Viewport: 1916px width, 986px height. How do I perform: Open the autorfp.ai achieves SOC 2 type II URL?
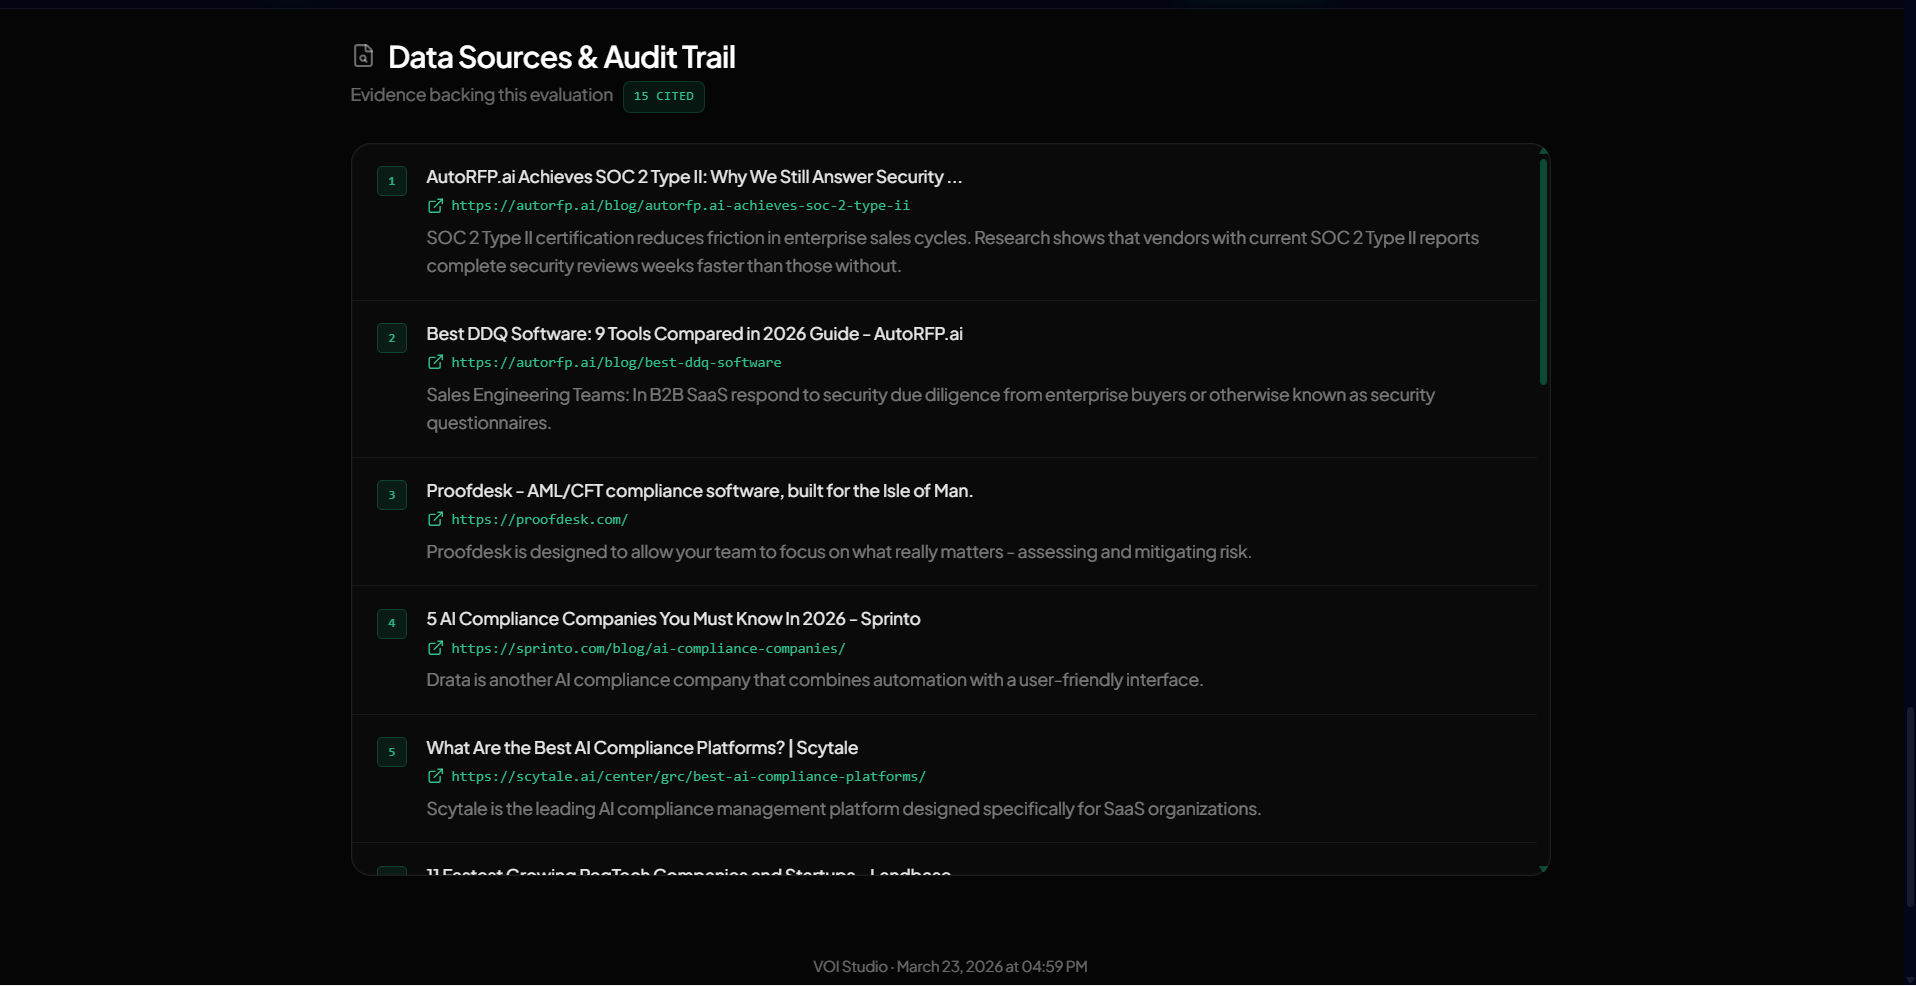click(680, 206)
